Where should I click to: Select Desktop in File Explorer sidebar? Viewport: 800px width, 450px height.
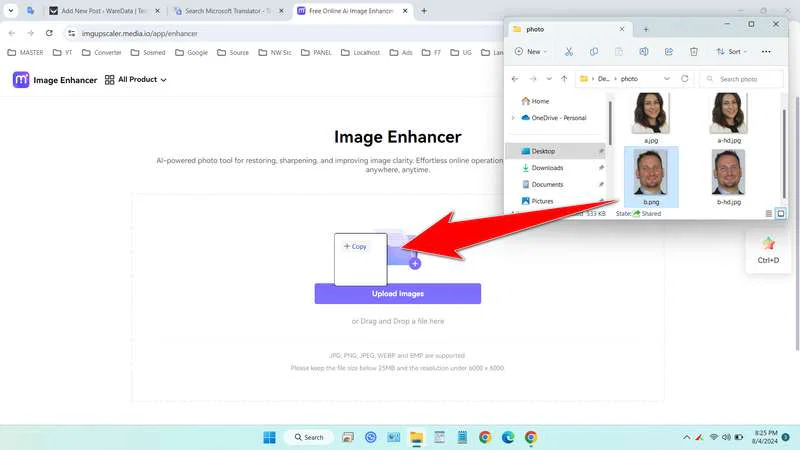(x=556, y=151)
